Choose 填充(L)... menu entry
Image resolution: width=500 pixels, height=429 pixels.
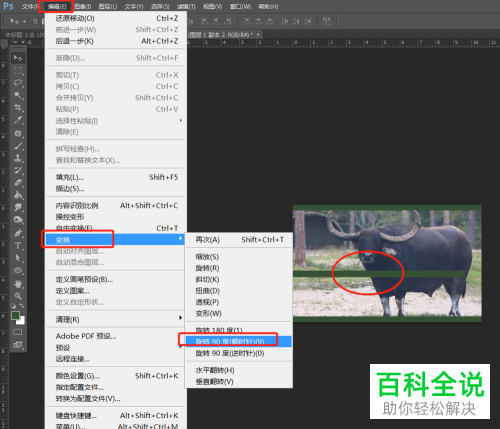pos(116,177)
